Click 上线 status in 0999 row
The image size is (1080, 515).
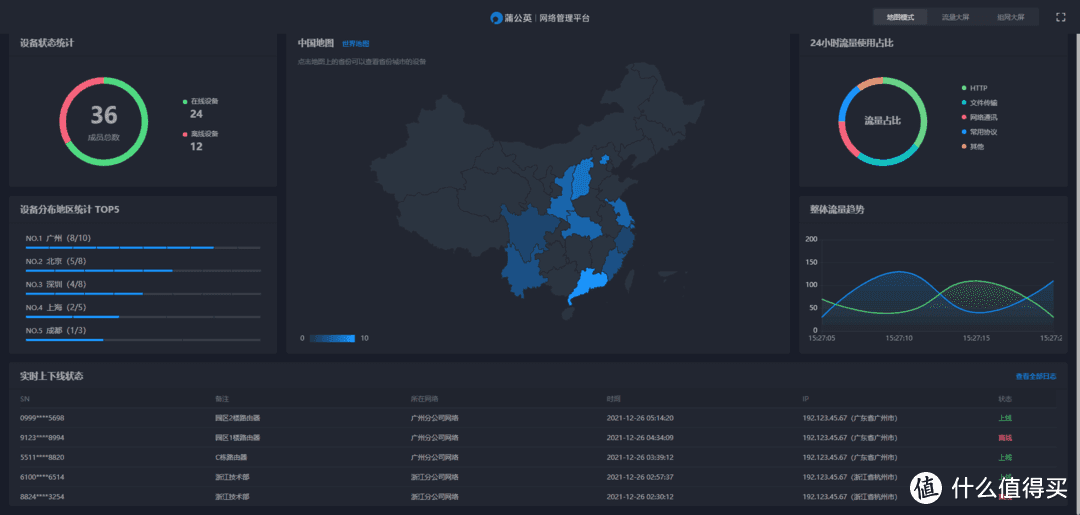[1005, 418]
